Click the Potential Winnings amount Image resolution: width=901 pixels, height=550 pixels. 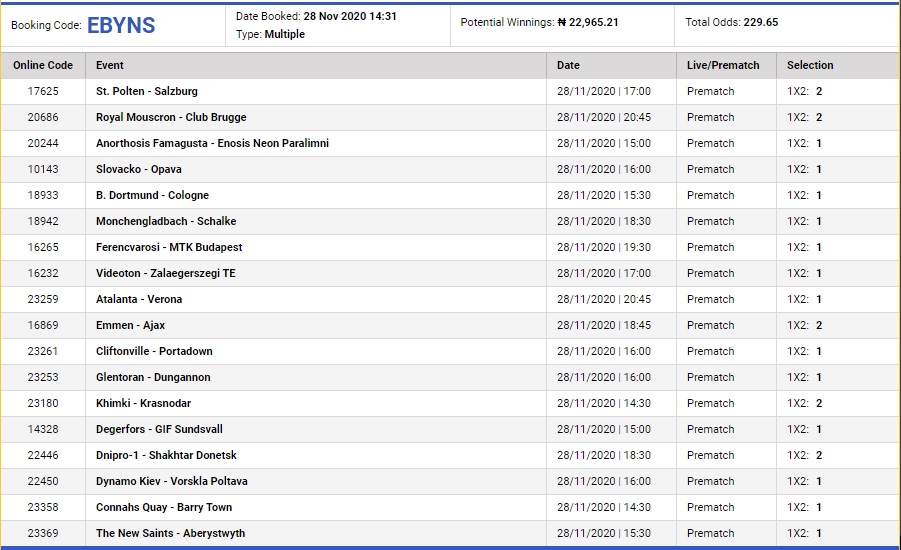[x=588, y=22]
